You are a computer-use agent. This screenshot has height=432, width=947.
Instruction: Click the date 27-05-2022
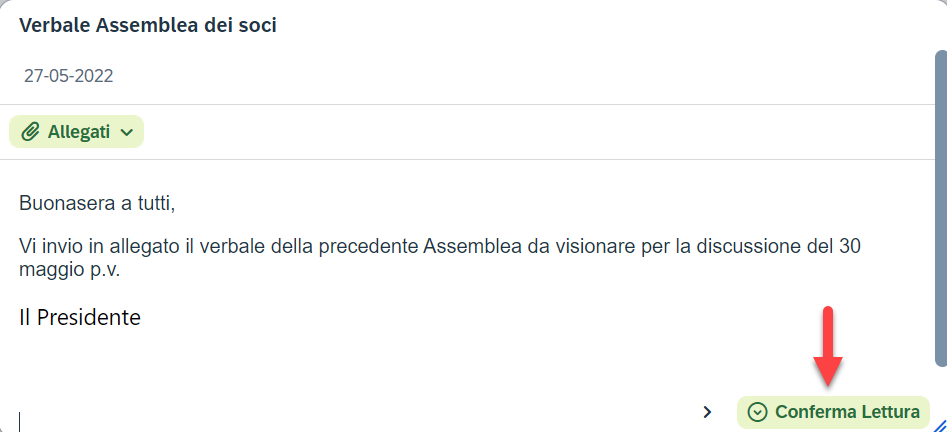tap(69, 76)
